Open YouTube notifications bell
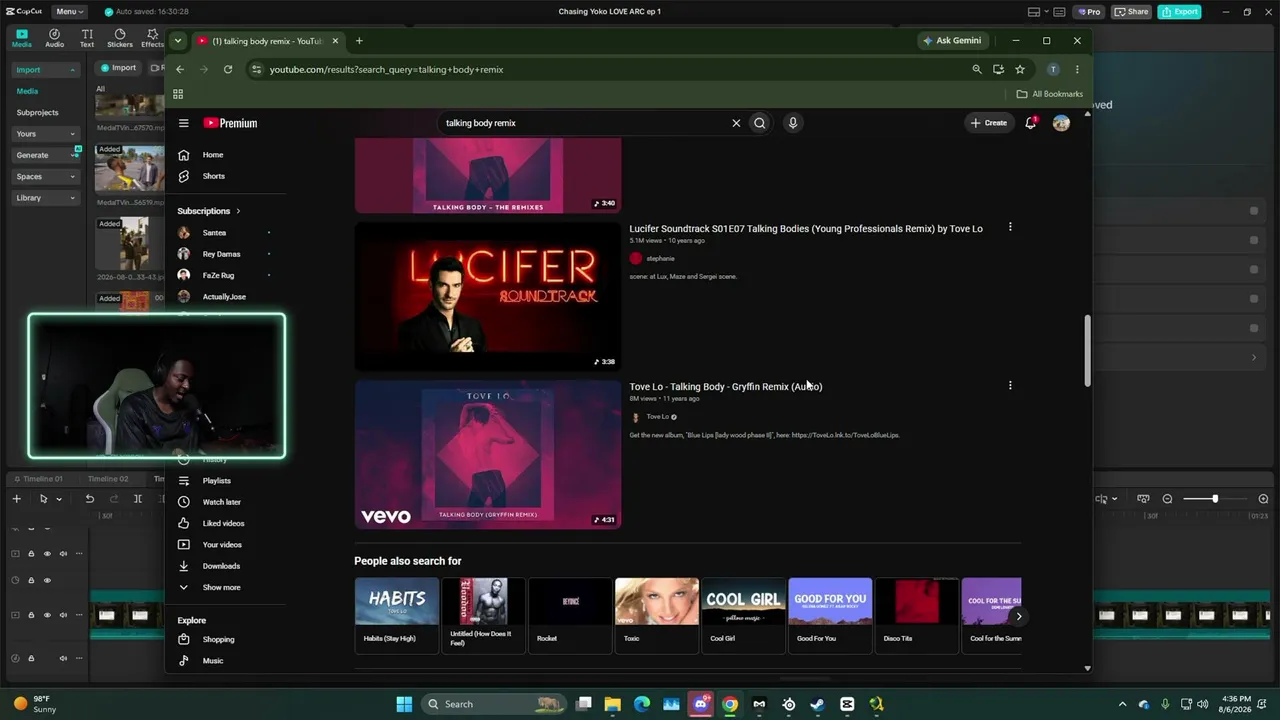Image resolution: width=1280 pixels, height=720 pixels. (x=1030, y=123)
